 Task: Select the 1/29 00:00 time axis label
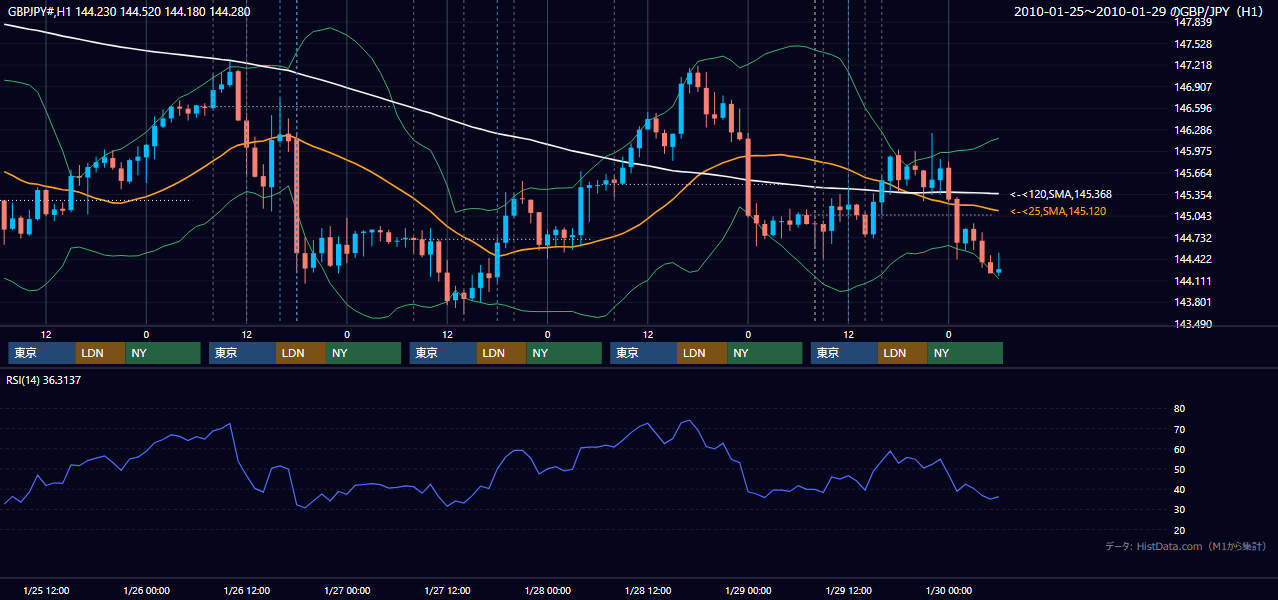click(748, 590)
